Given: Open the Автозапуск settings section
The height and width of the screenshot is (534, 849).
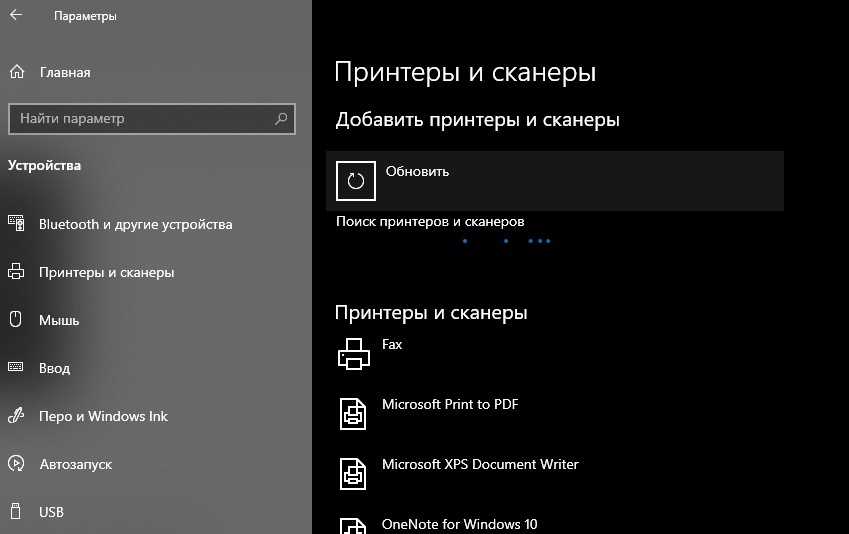Looking at the screenshot, I should click(75, 464).
